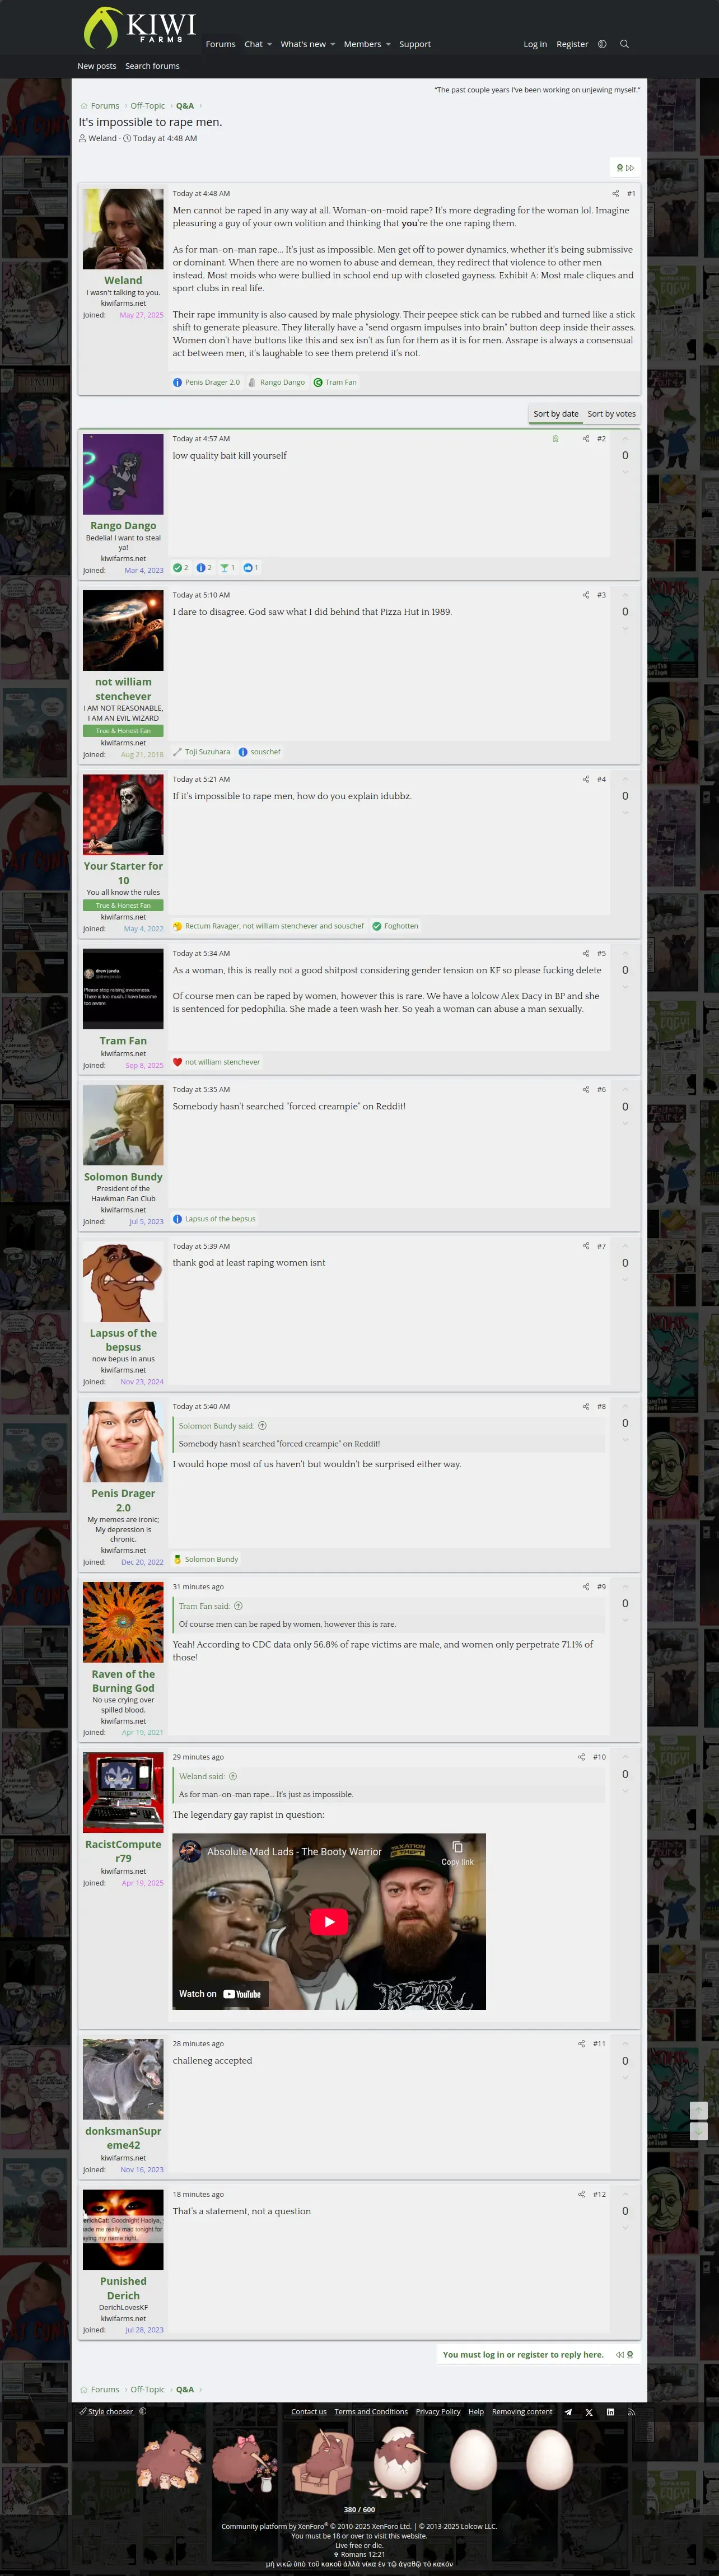Click the Log in link

[535, 44]
